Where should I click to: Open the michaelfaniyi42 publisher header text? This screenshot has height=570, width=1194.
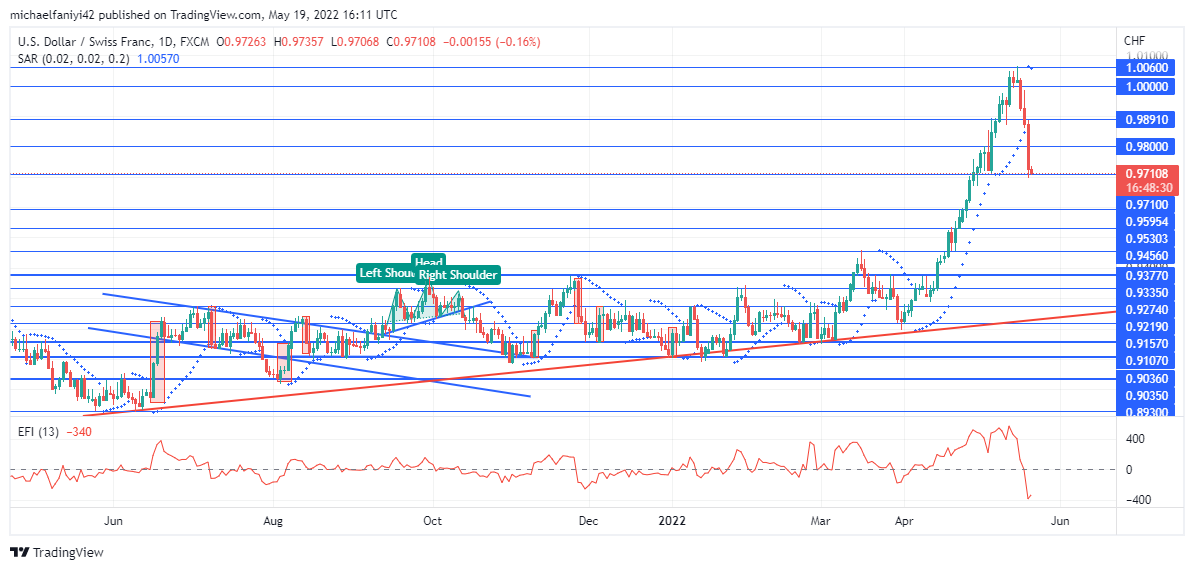point(203,14)
